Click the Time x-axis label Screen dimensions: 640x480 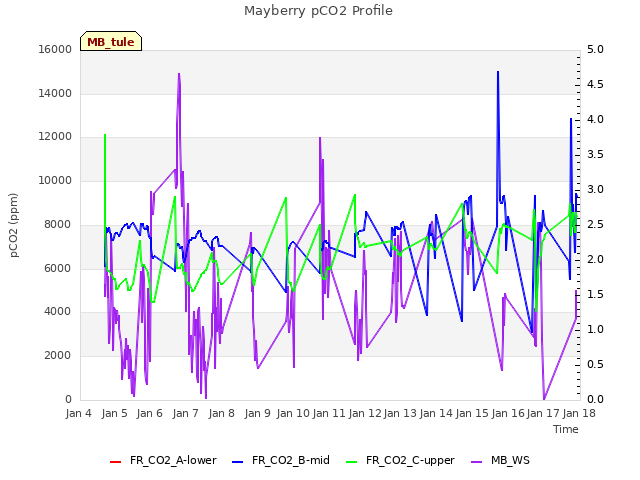click(x=566, y=429)
